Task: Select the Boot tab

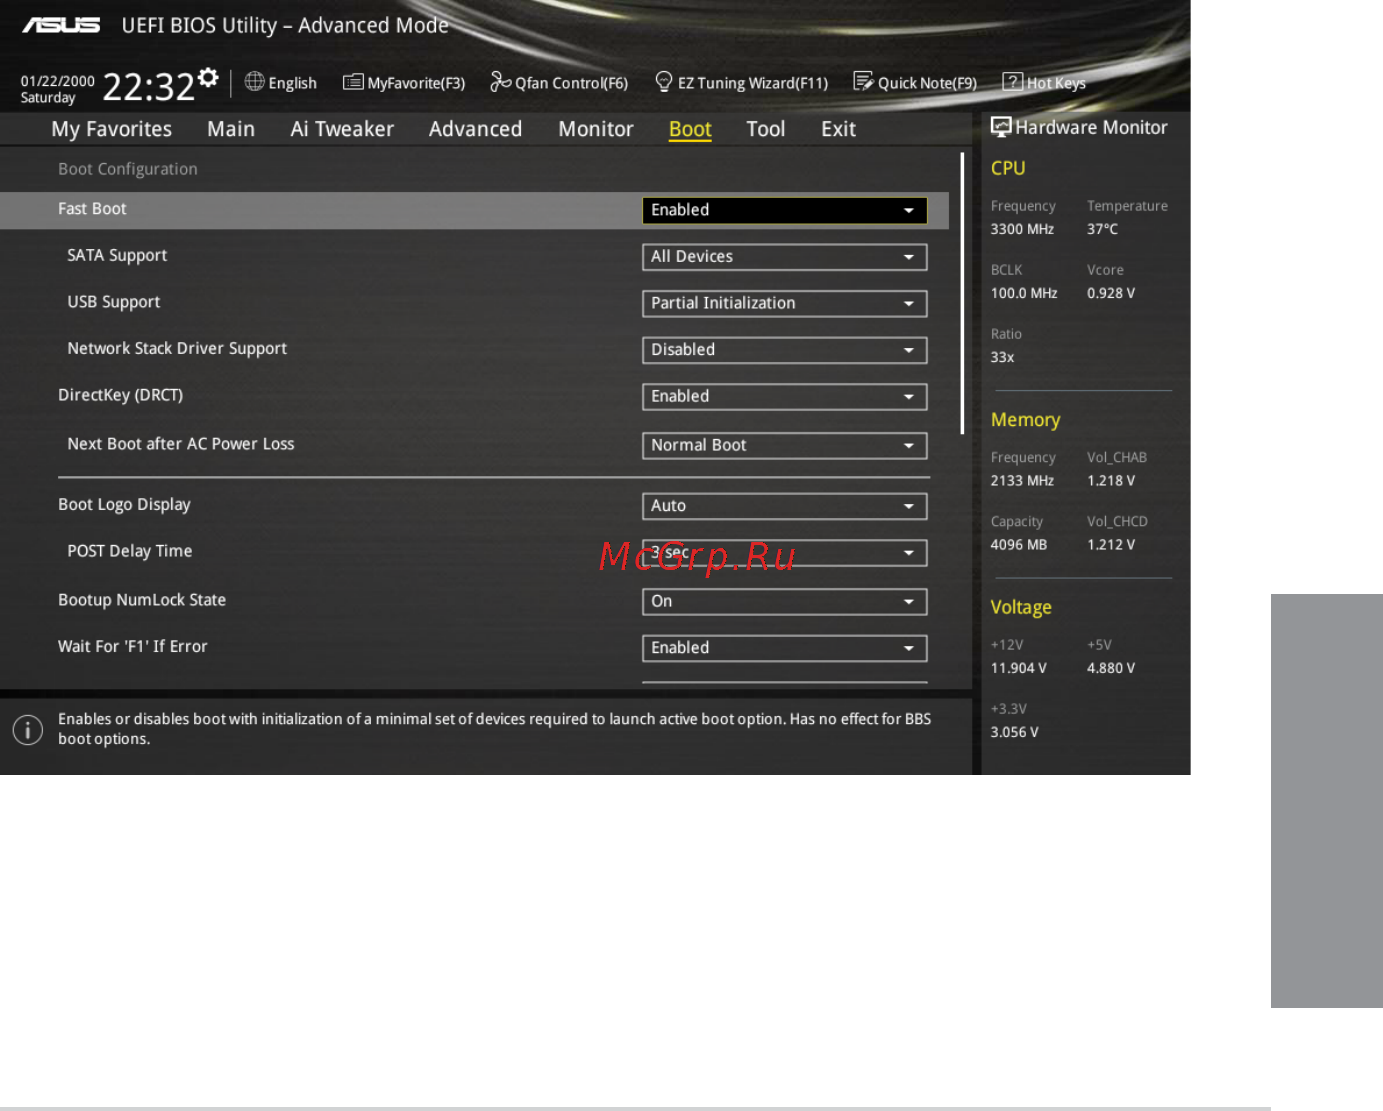Action: tap(690, 129)
